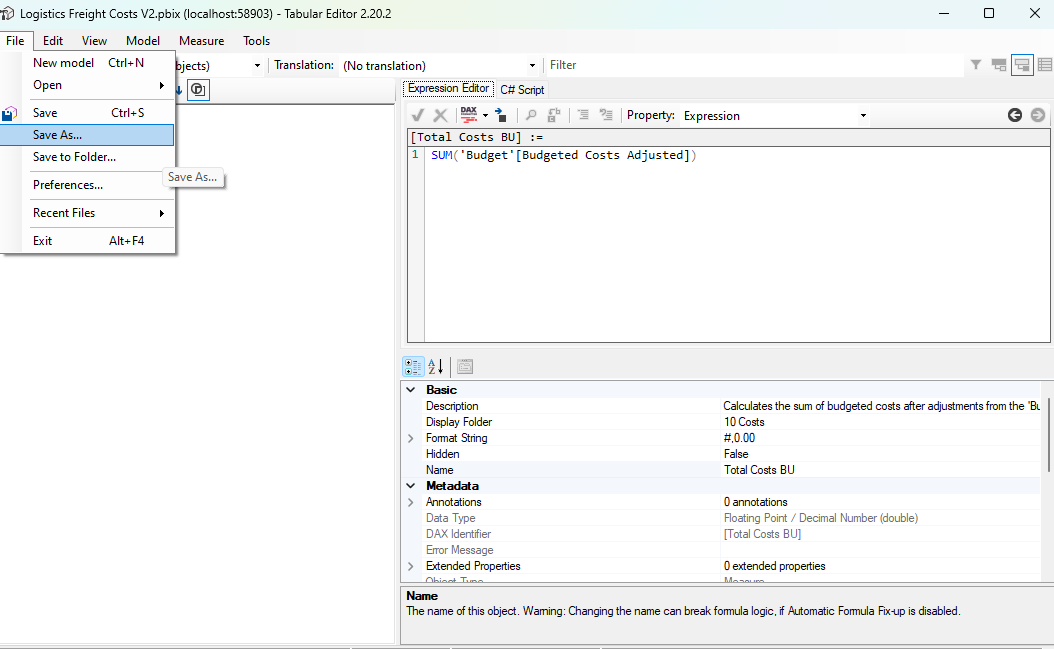Switch to the C# Script tab

[522, 88]
